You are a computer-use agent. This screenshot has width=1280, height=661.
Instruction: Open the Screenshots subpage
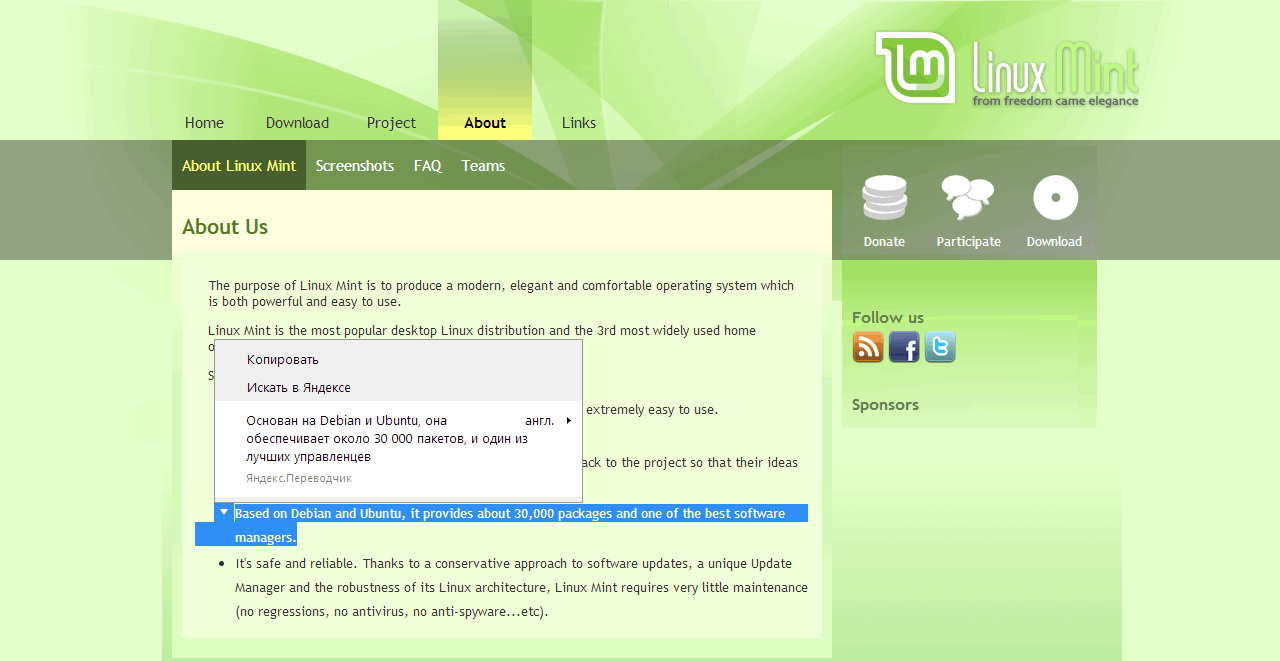355,166
